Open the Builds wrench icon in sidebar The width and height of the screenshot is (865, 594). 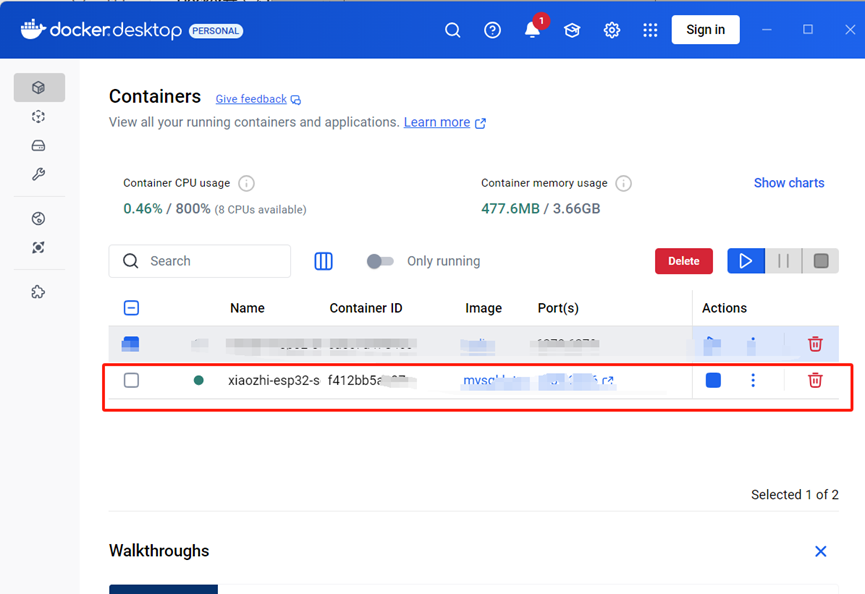(39, 175)
